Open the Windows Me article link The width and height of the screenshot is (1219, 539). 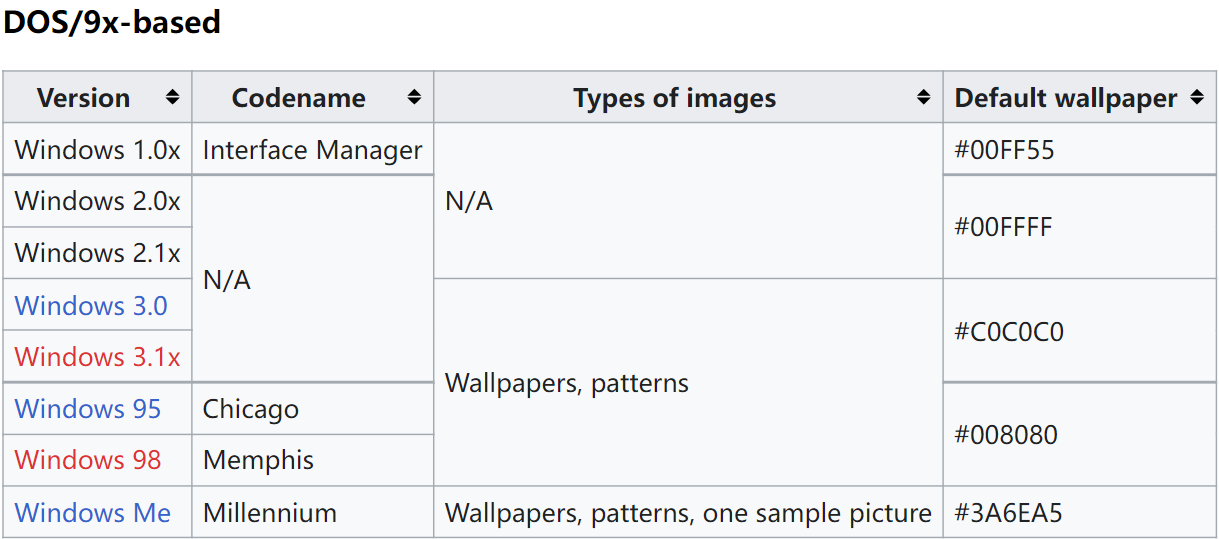pyautogui.click(x=93, y=513)
